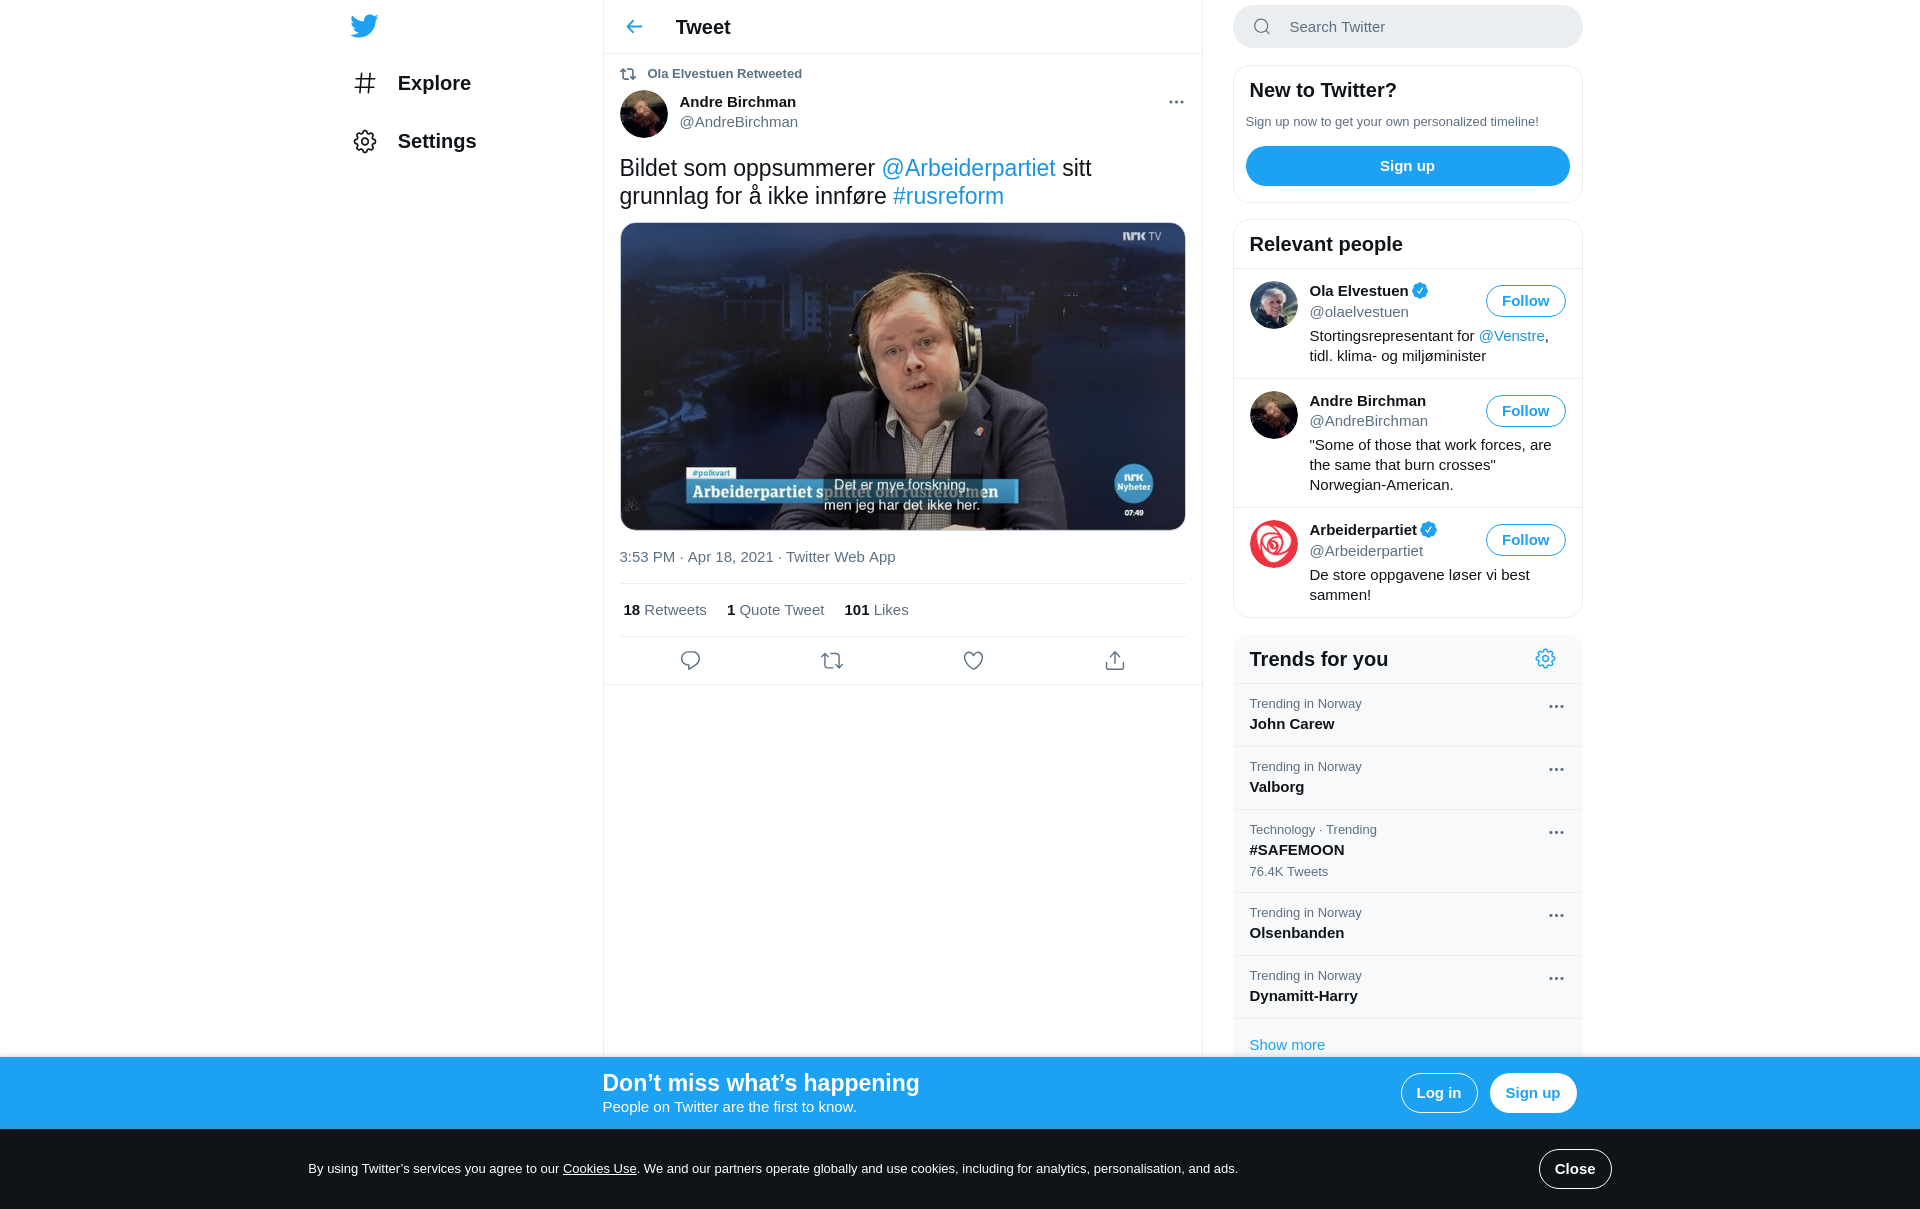Open the @AndreBirchman handle on the tweet
The image size is (1920, 1209).
[739, 122]
